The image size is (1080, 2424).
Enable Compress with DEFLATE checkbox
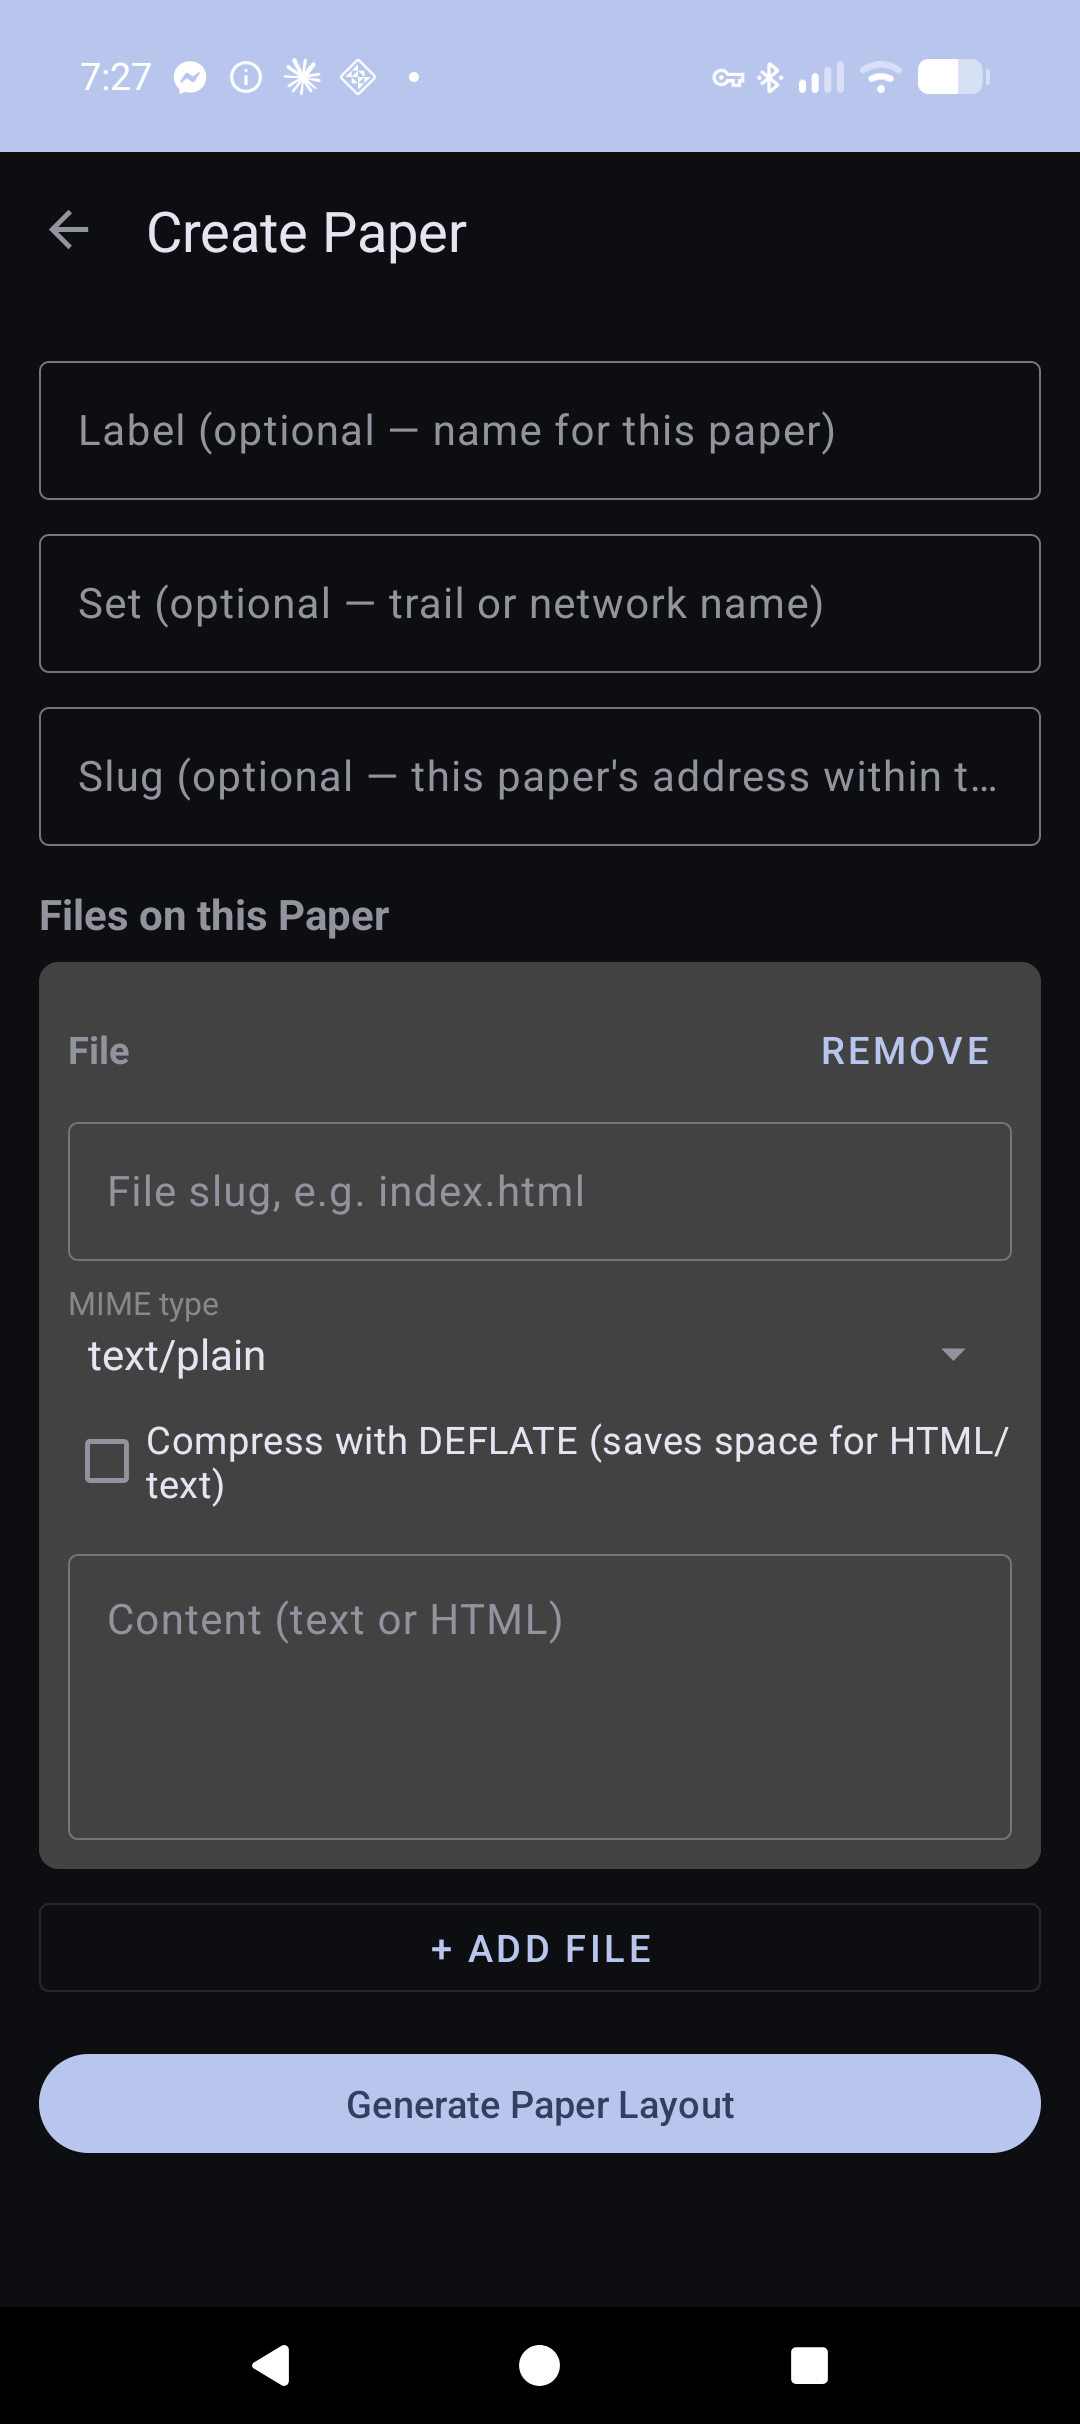(x=107, y=1461)
